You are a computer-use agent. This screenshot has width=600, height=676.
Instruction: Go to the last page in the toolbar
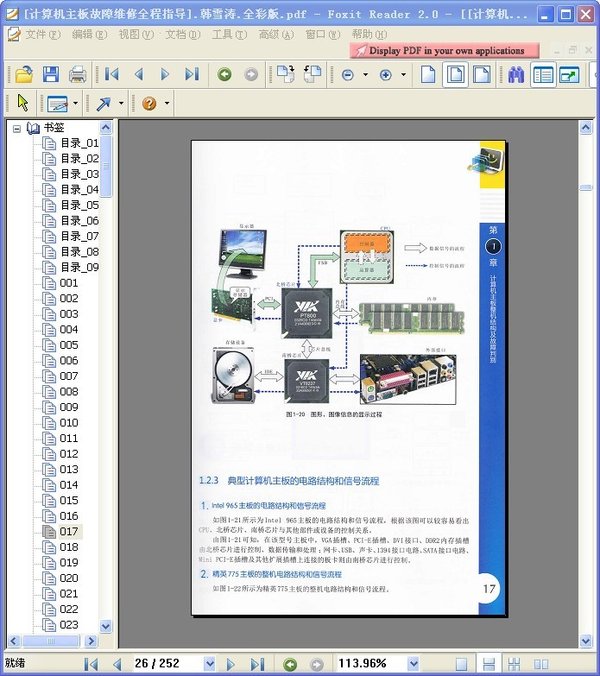pos(192,74)
